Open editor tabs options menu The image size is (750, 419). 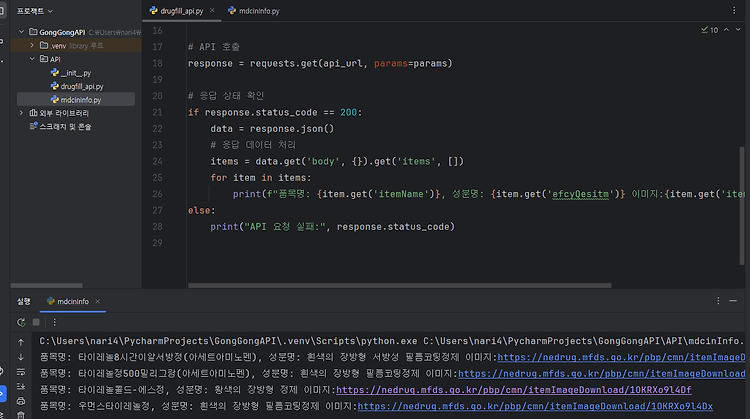click(734, 10)
